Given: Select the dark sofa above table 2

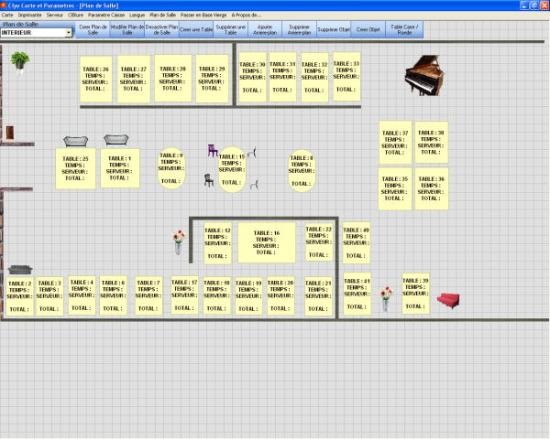Looking at the screenshot, I should [x=20, y=270].
